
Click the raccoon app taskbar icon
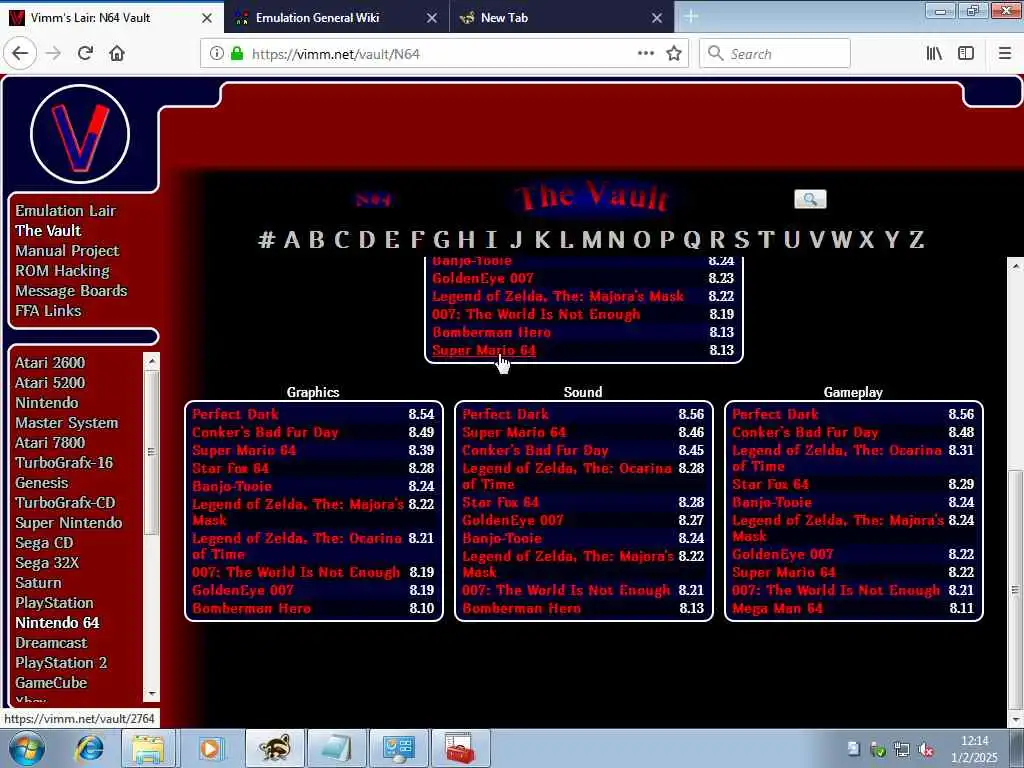point(274,748)
